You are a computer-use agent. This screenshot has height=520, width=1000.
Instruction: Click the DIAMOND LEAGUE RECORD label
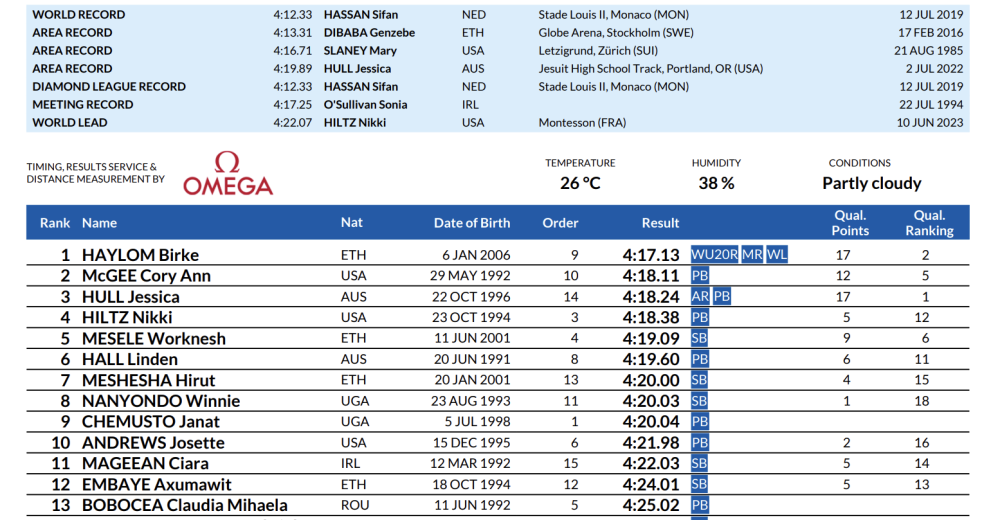[x=109, y=87]
